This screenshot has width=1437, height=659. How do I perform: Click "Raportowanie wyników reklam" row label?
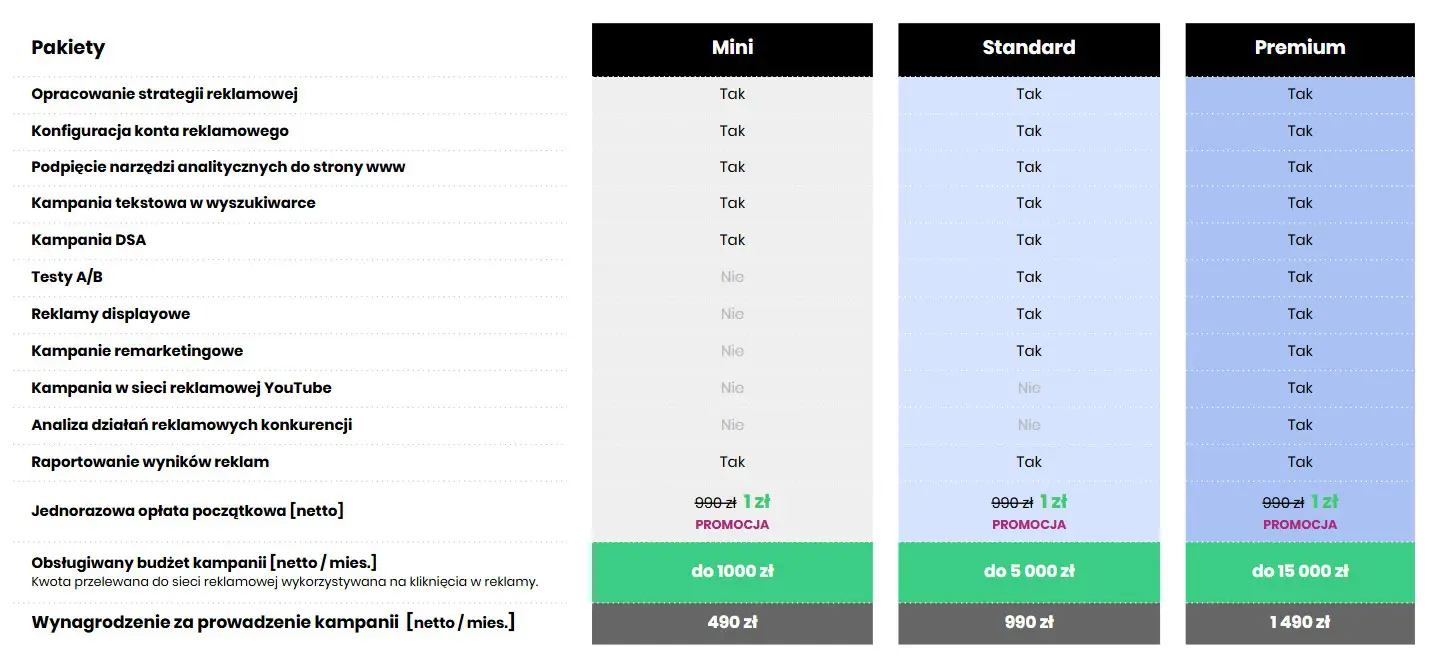[150, 462]
